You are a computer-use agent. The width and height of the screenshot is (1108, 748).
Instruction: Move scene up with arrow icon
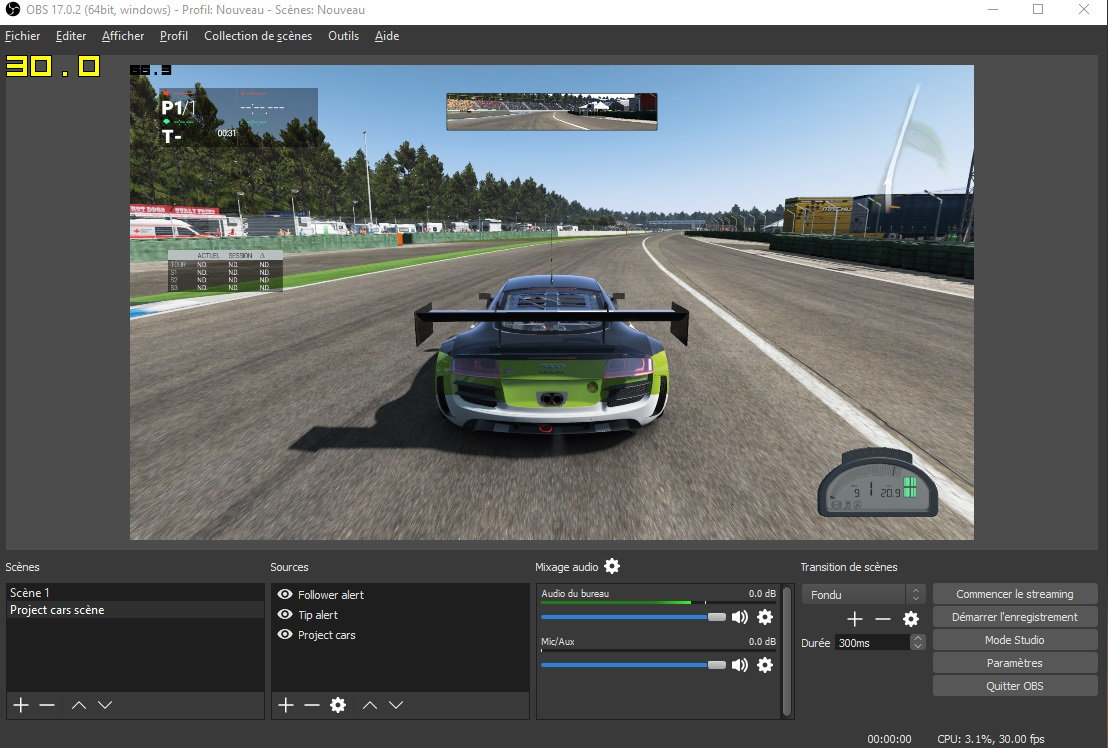point(79,705)
